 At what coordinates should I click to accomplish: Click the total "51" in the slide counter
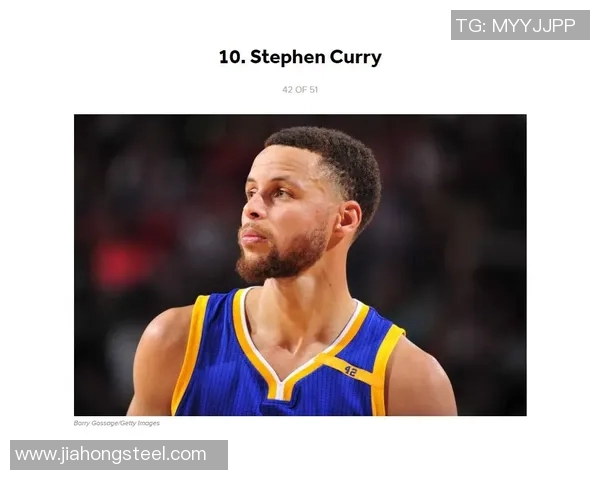[x=314, y=90]
